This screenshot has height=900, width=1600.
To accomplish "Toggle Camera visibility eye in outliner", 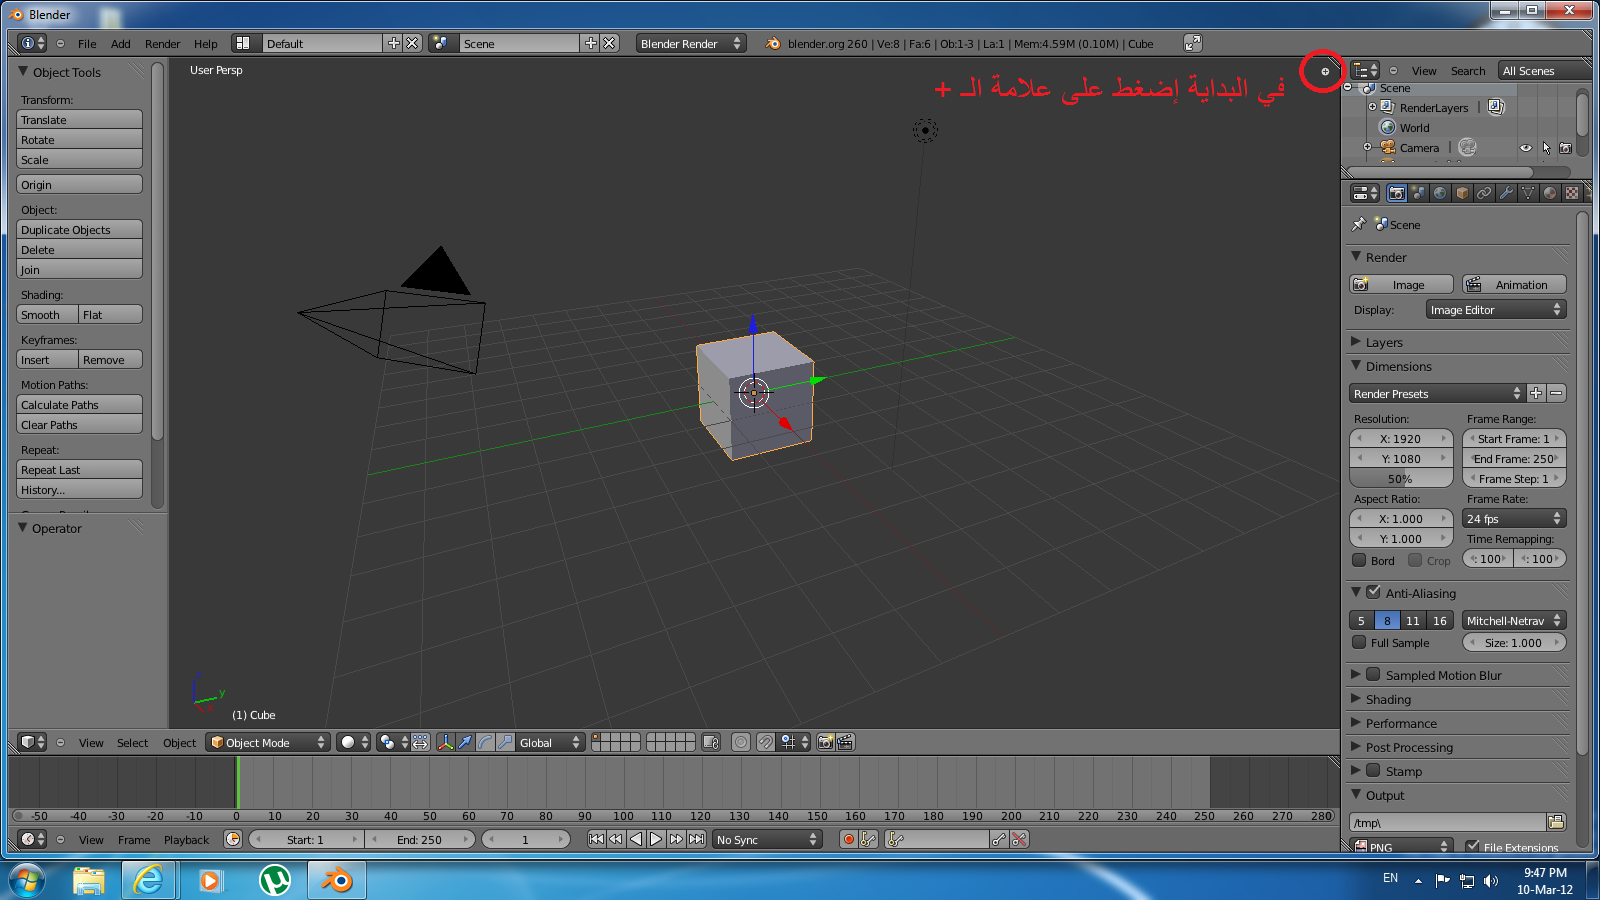I will click(x=1526, y=148).
